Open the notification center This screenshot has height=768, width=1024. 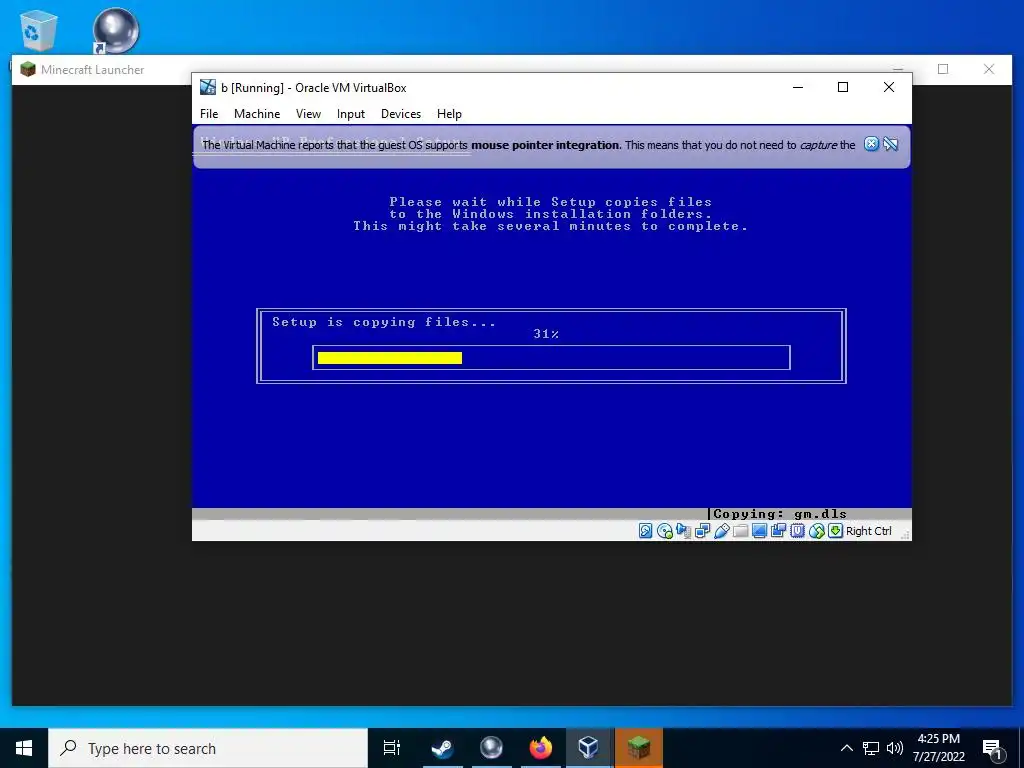click(x=992, y=749)
